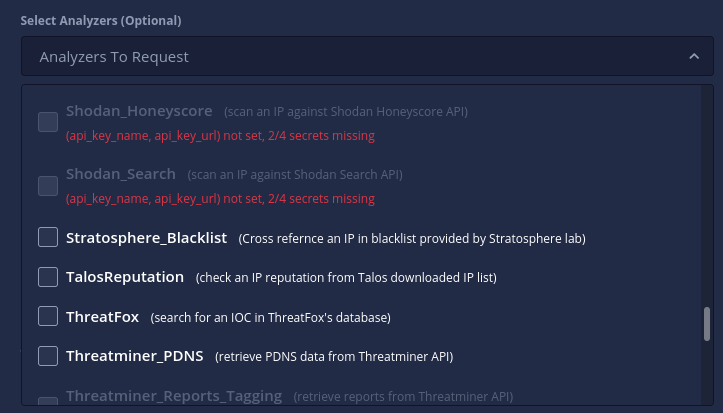Tick the Stratosphere_Blacklist checkbox
Image resolution: width=723 pixels, height=413 pixels.
(x=48, y=237)
